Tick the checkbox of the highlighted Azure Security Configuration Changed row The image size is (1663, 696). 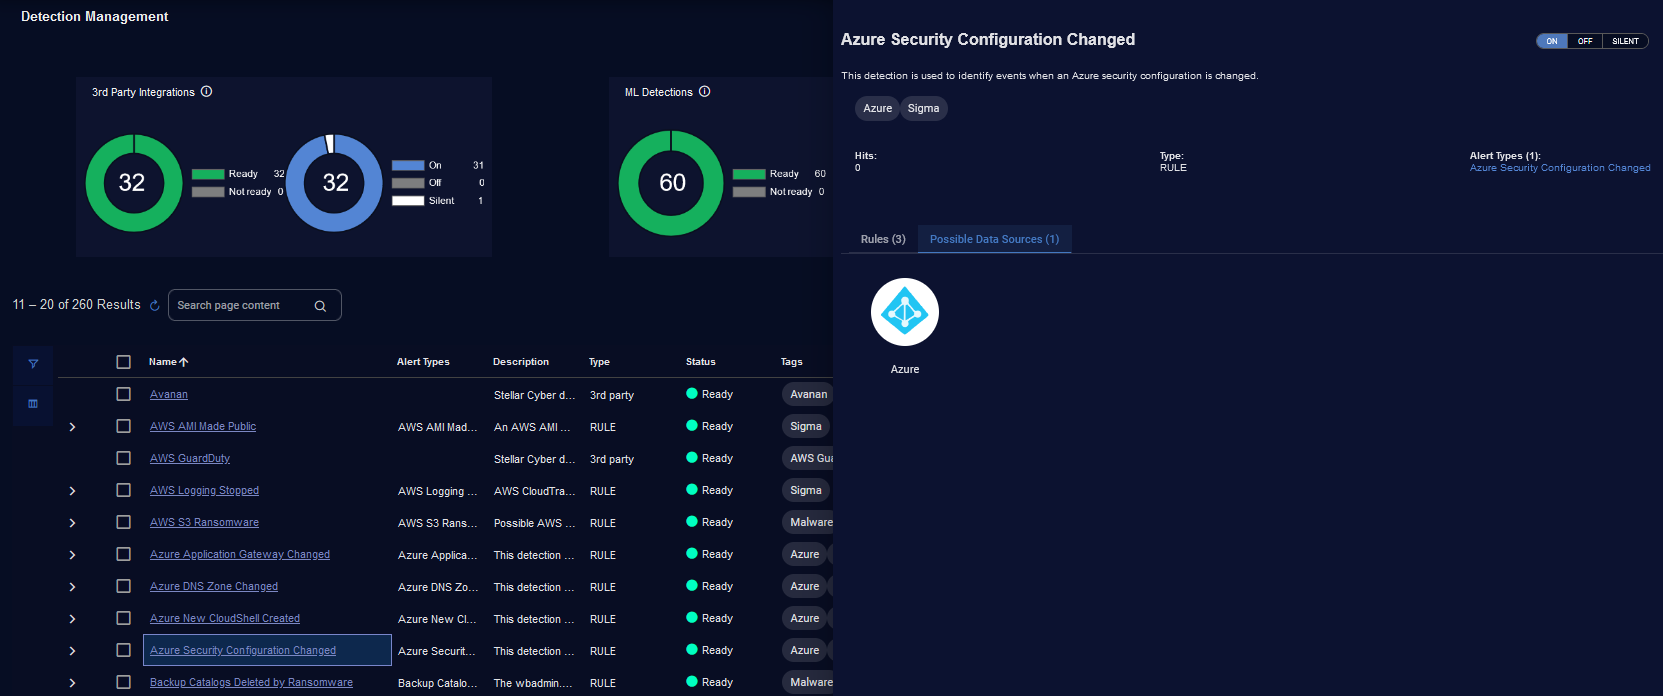(124, 650)
